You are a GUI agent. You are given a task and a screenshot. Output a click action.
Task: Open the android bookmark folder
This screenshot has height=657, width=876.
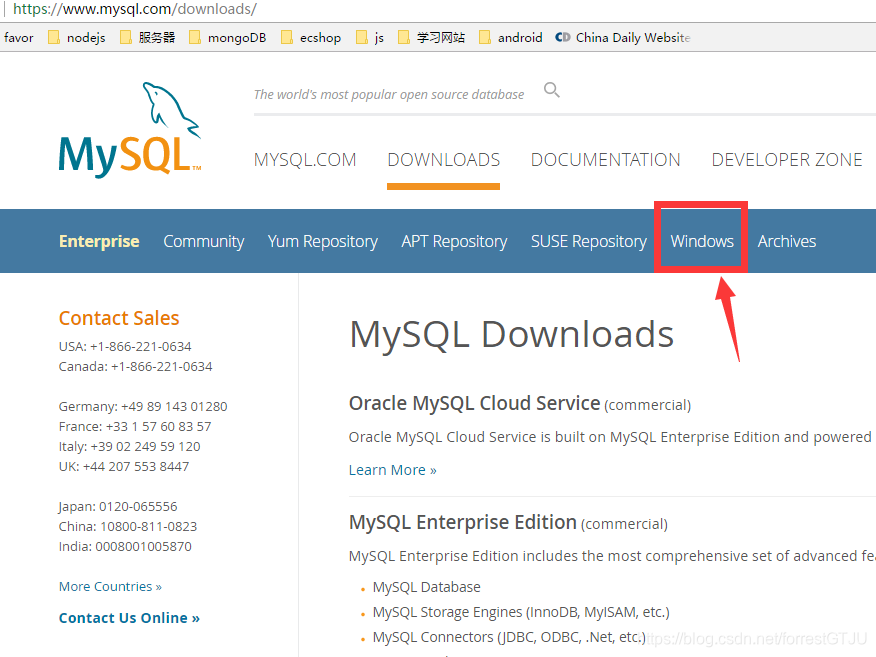[511, 37]
